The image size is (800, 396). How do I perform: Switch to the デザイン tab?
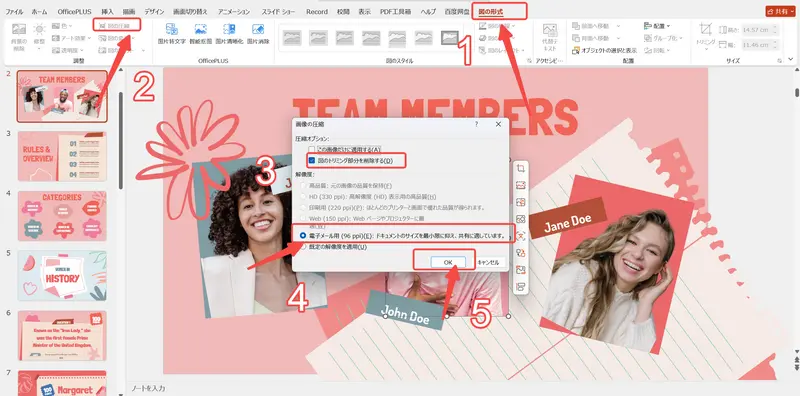click(x=154, y=11)
